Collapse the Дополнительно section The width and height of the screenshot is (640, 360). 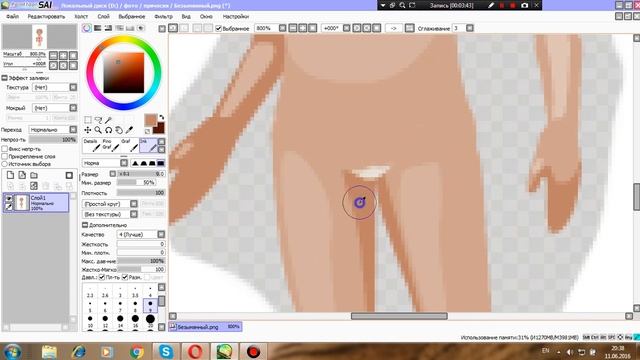(x=85, y=225)
